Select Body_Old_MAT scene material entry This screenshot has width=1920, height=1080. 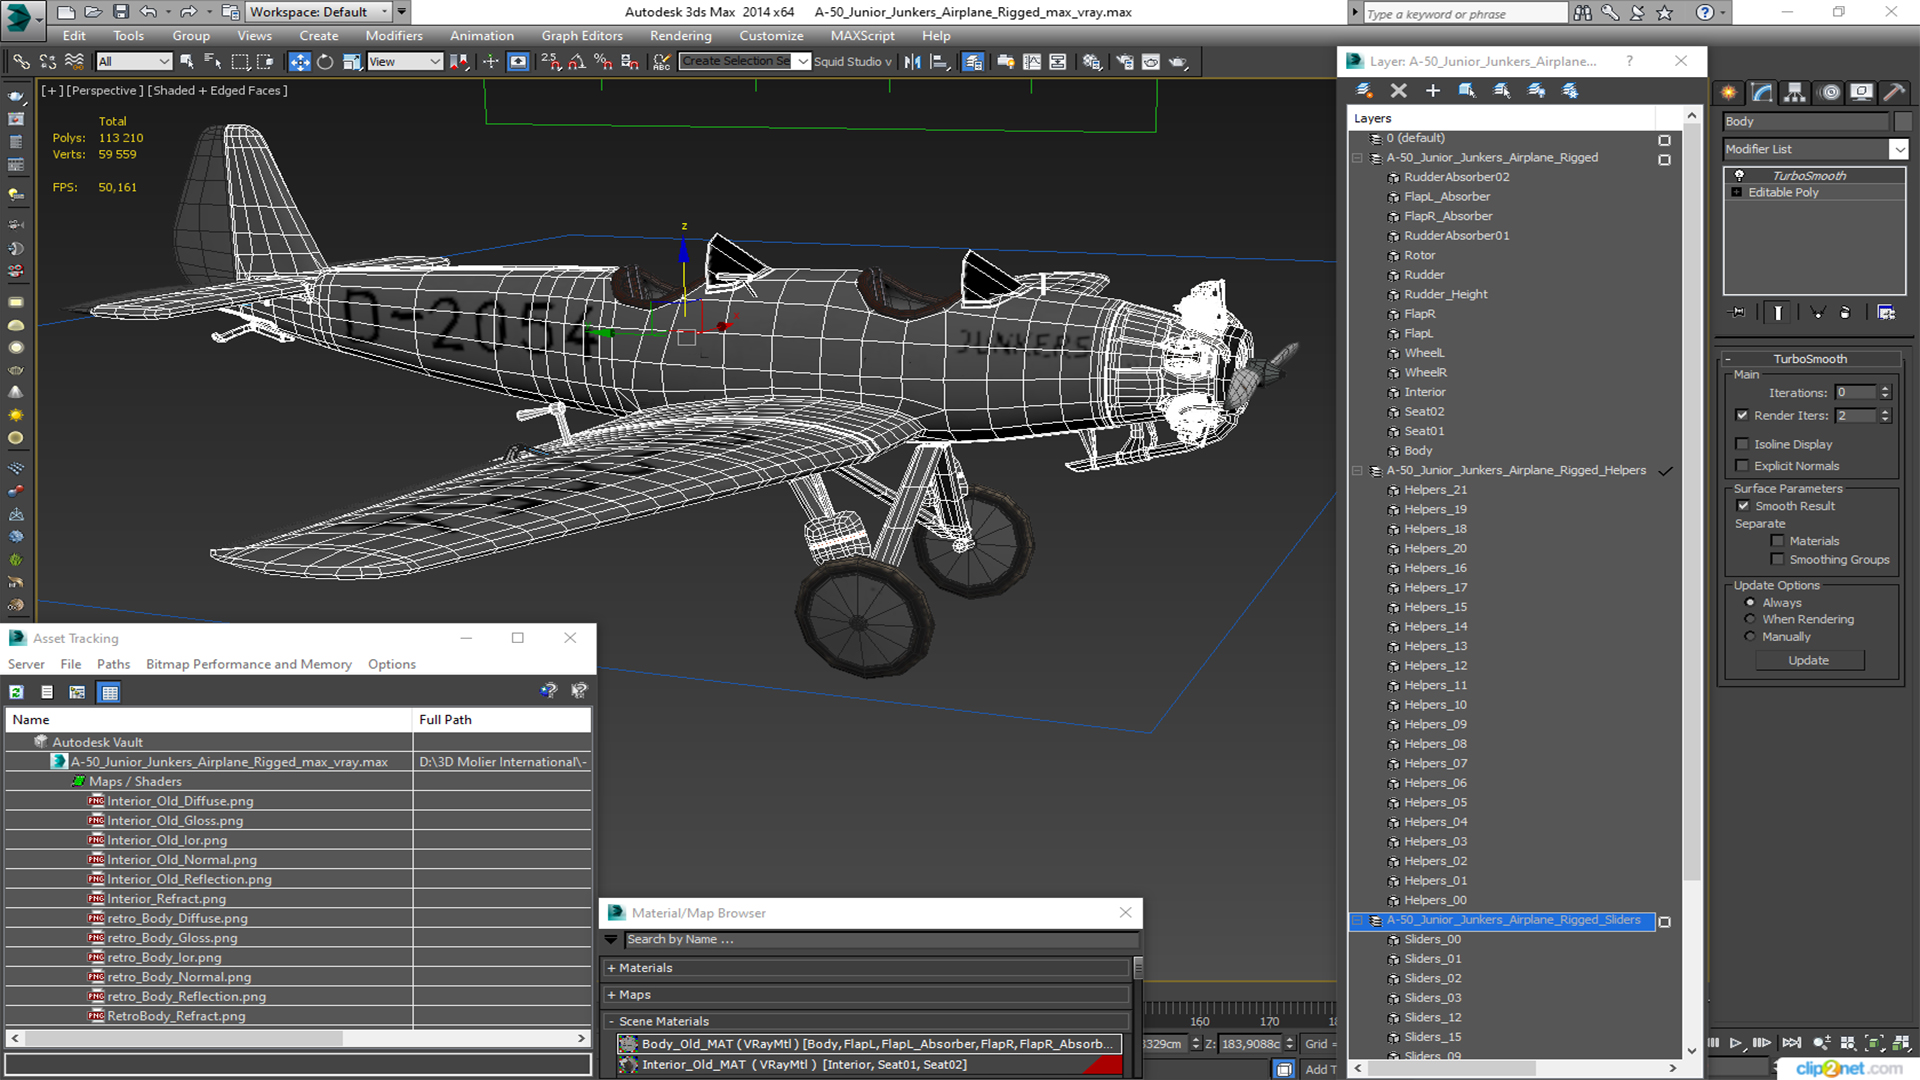[x=869, y=1044]
